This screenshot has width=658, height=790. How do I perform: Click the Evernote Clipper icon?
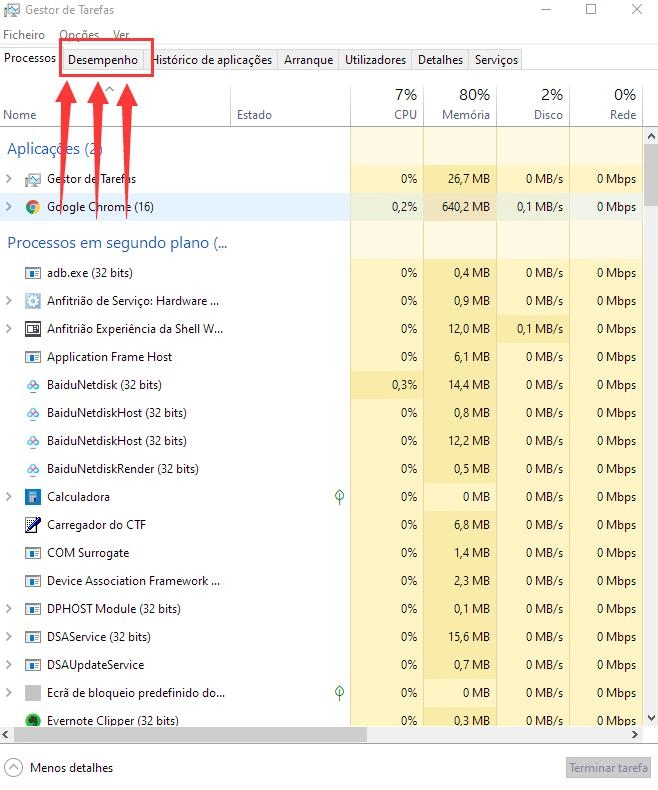[33, 720]
